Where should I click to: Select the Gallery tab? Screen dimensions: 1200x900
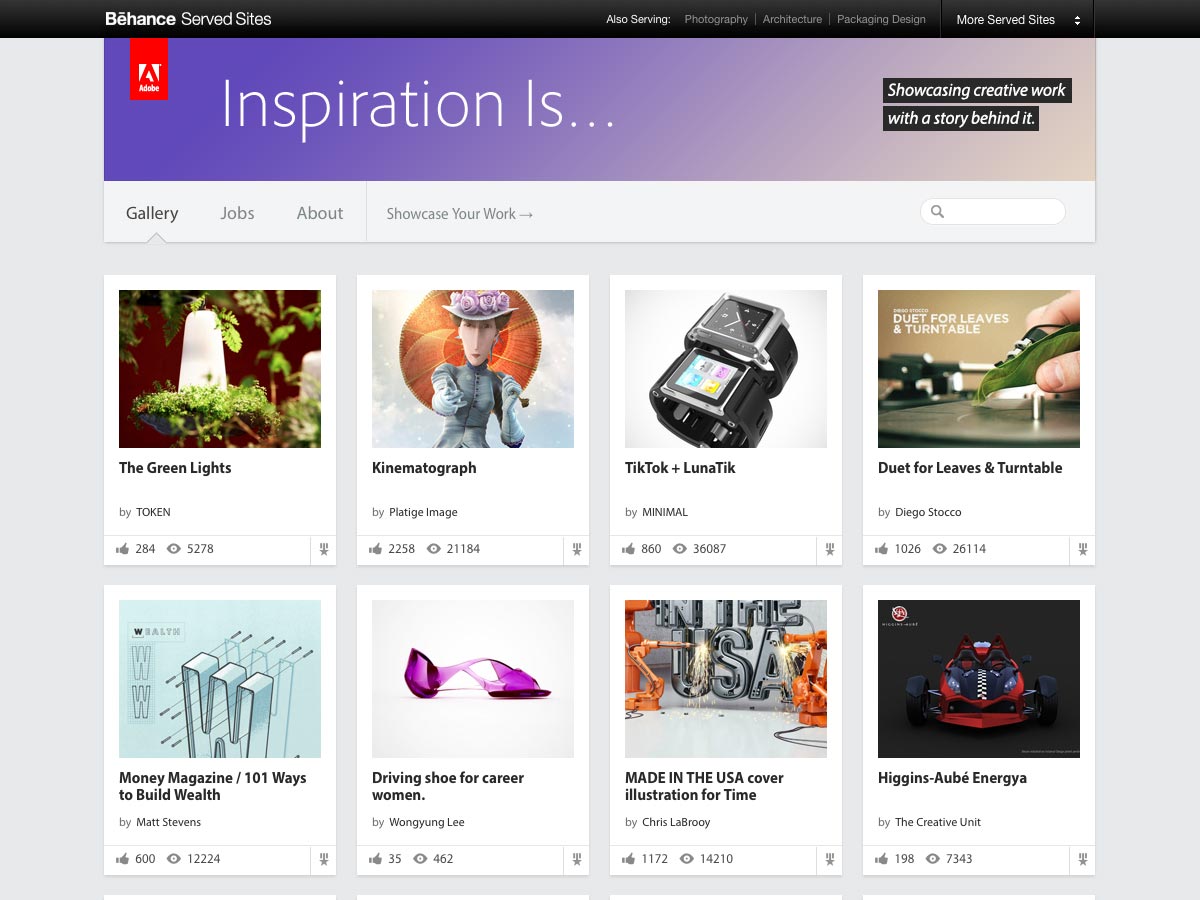(152, 213)
